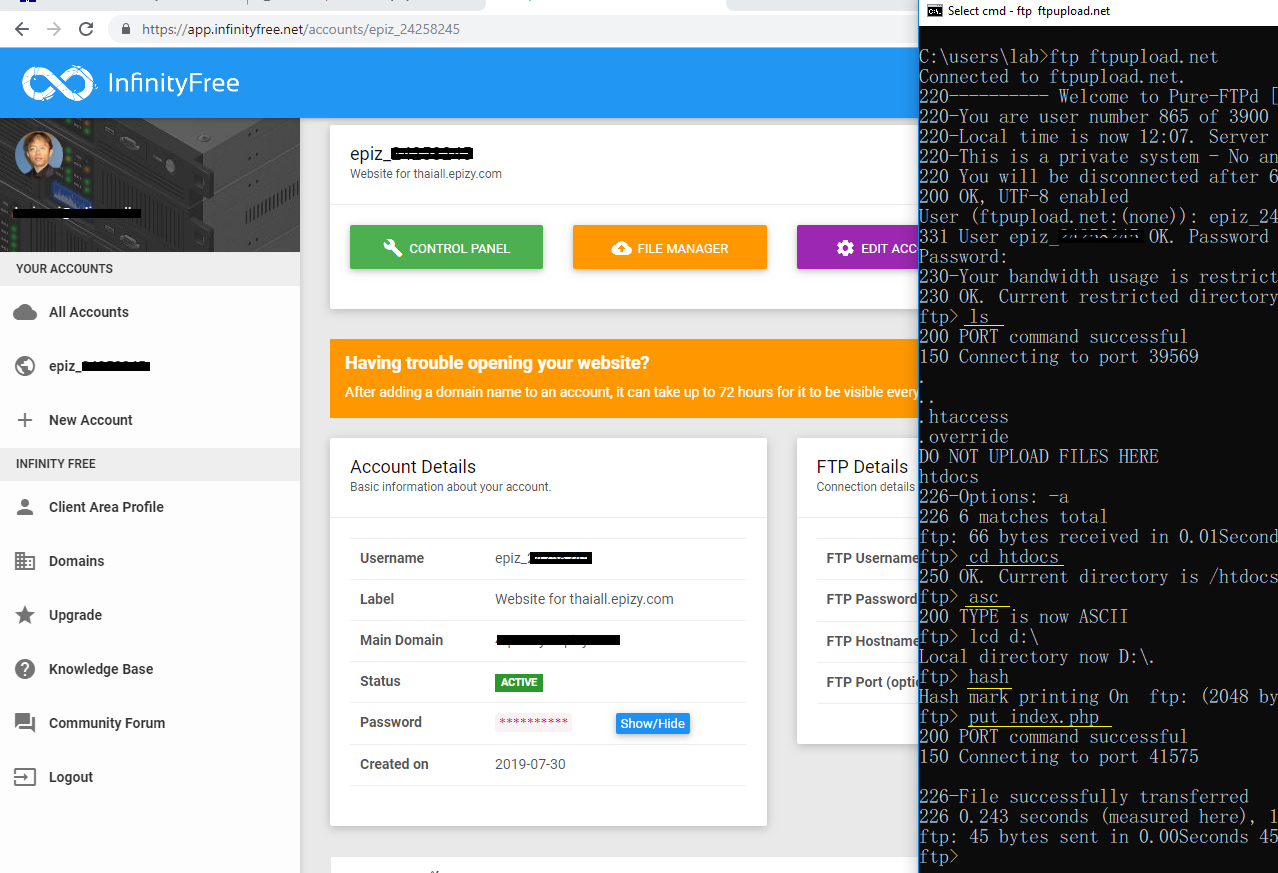Screen dimensions: 1278x873
Task: Click the user profile avatar photo
Action: click(x=39, y=155)
